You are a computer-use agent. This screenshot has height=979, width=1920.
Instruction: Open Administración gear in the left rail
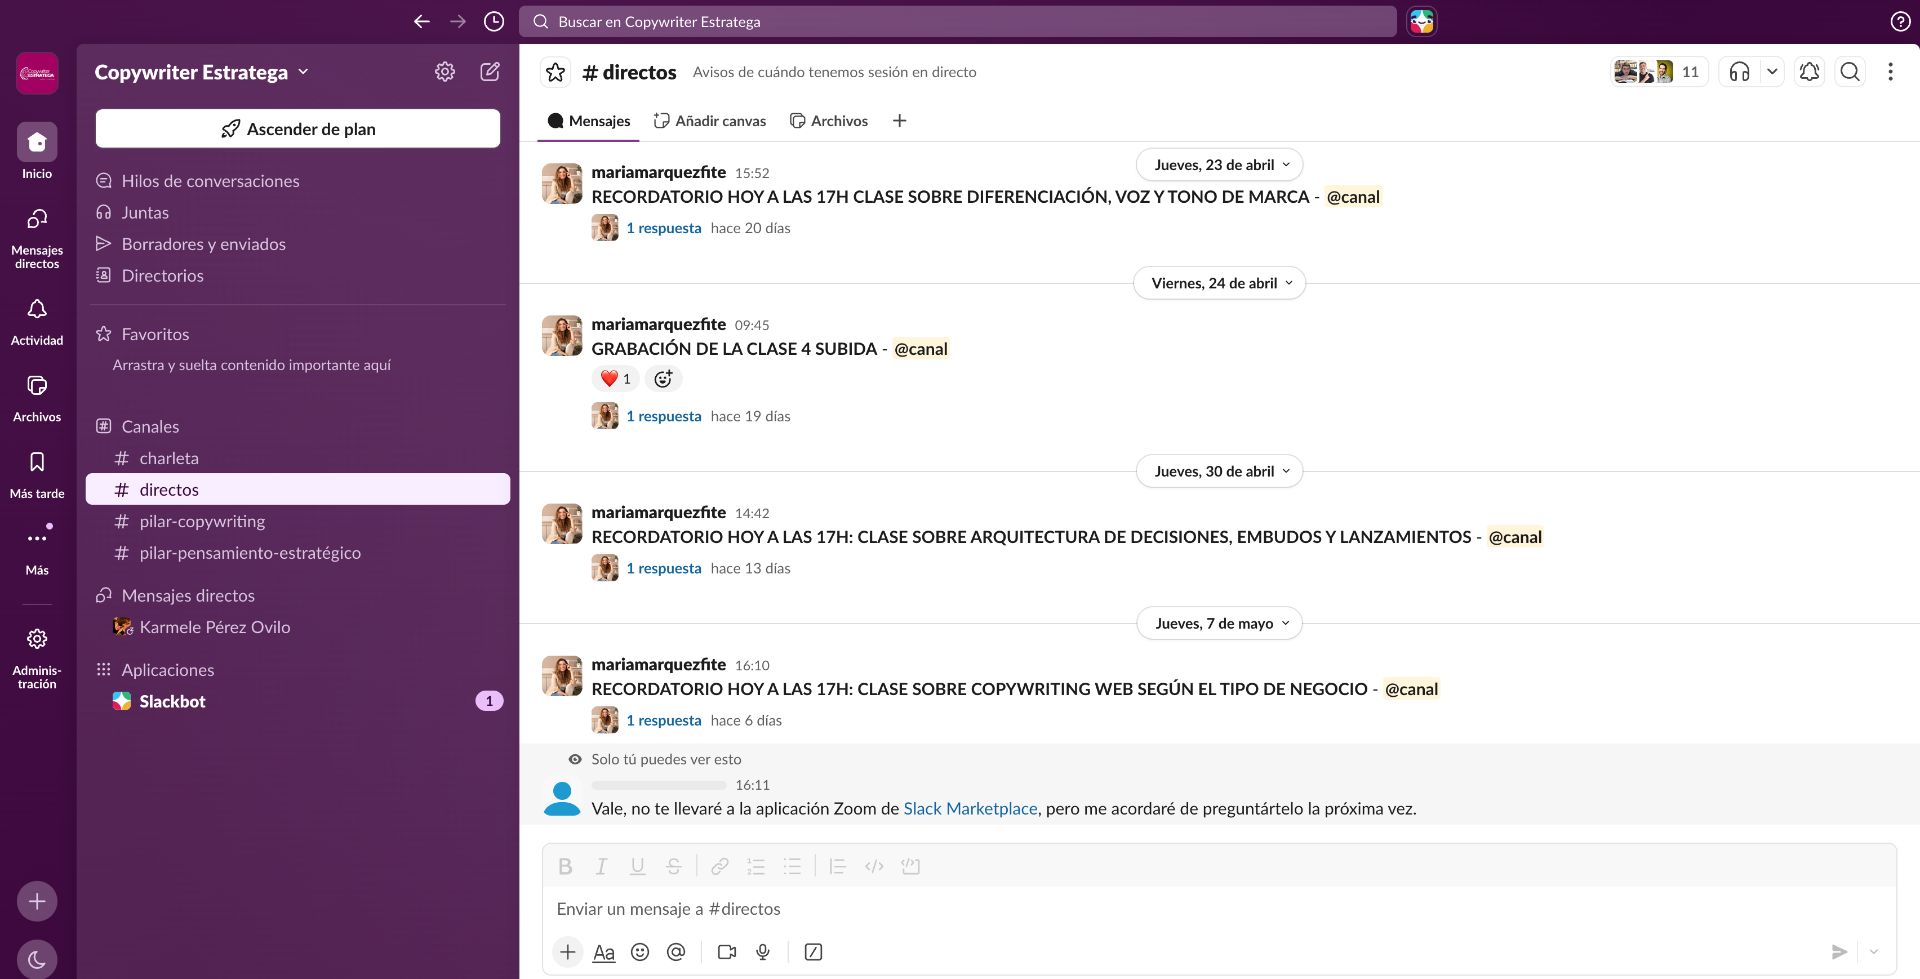point(37,657)
